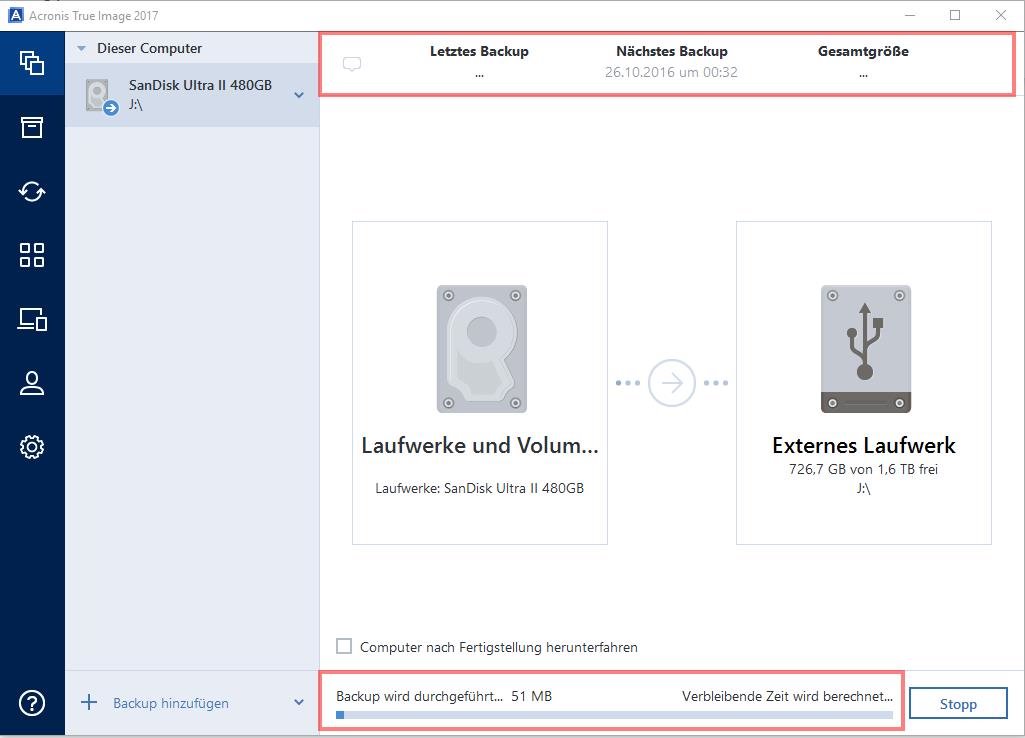Open the Dashboard devices icon in sidebar
Screen dimensions: 1025x738
click(x=32, y=319)
